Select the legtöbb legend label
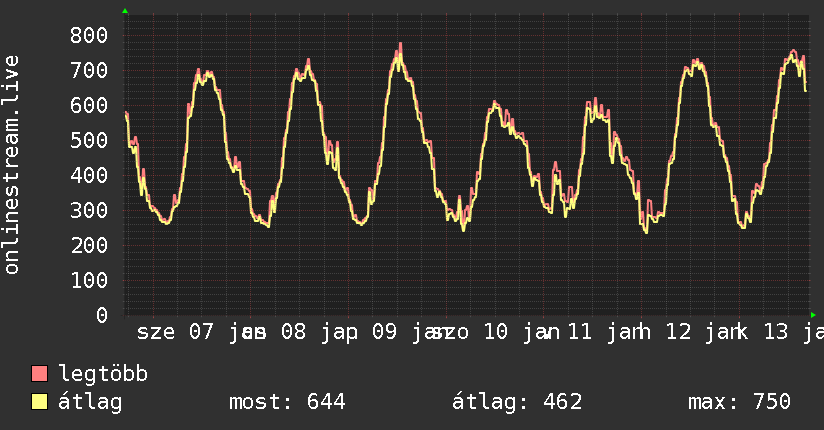The height and width of the screenshot is (430, 824). coord(103,373)
